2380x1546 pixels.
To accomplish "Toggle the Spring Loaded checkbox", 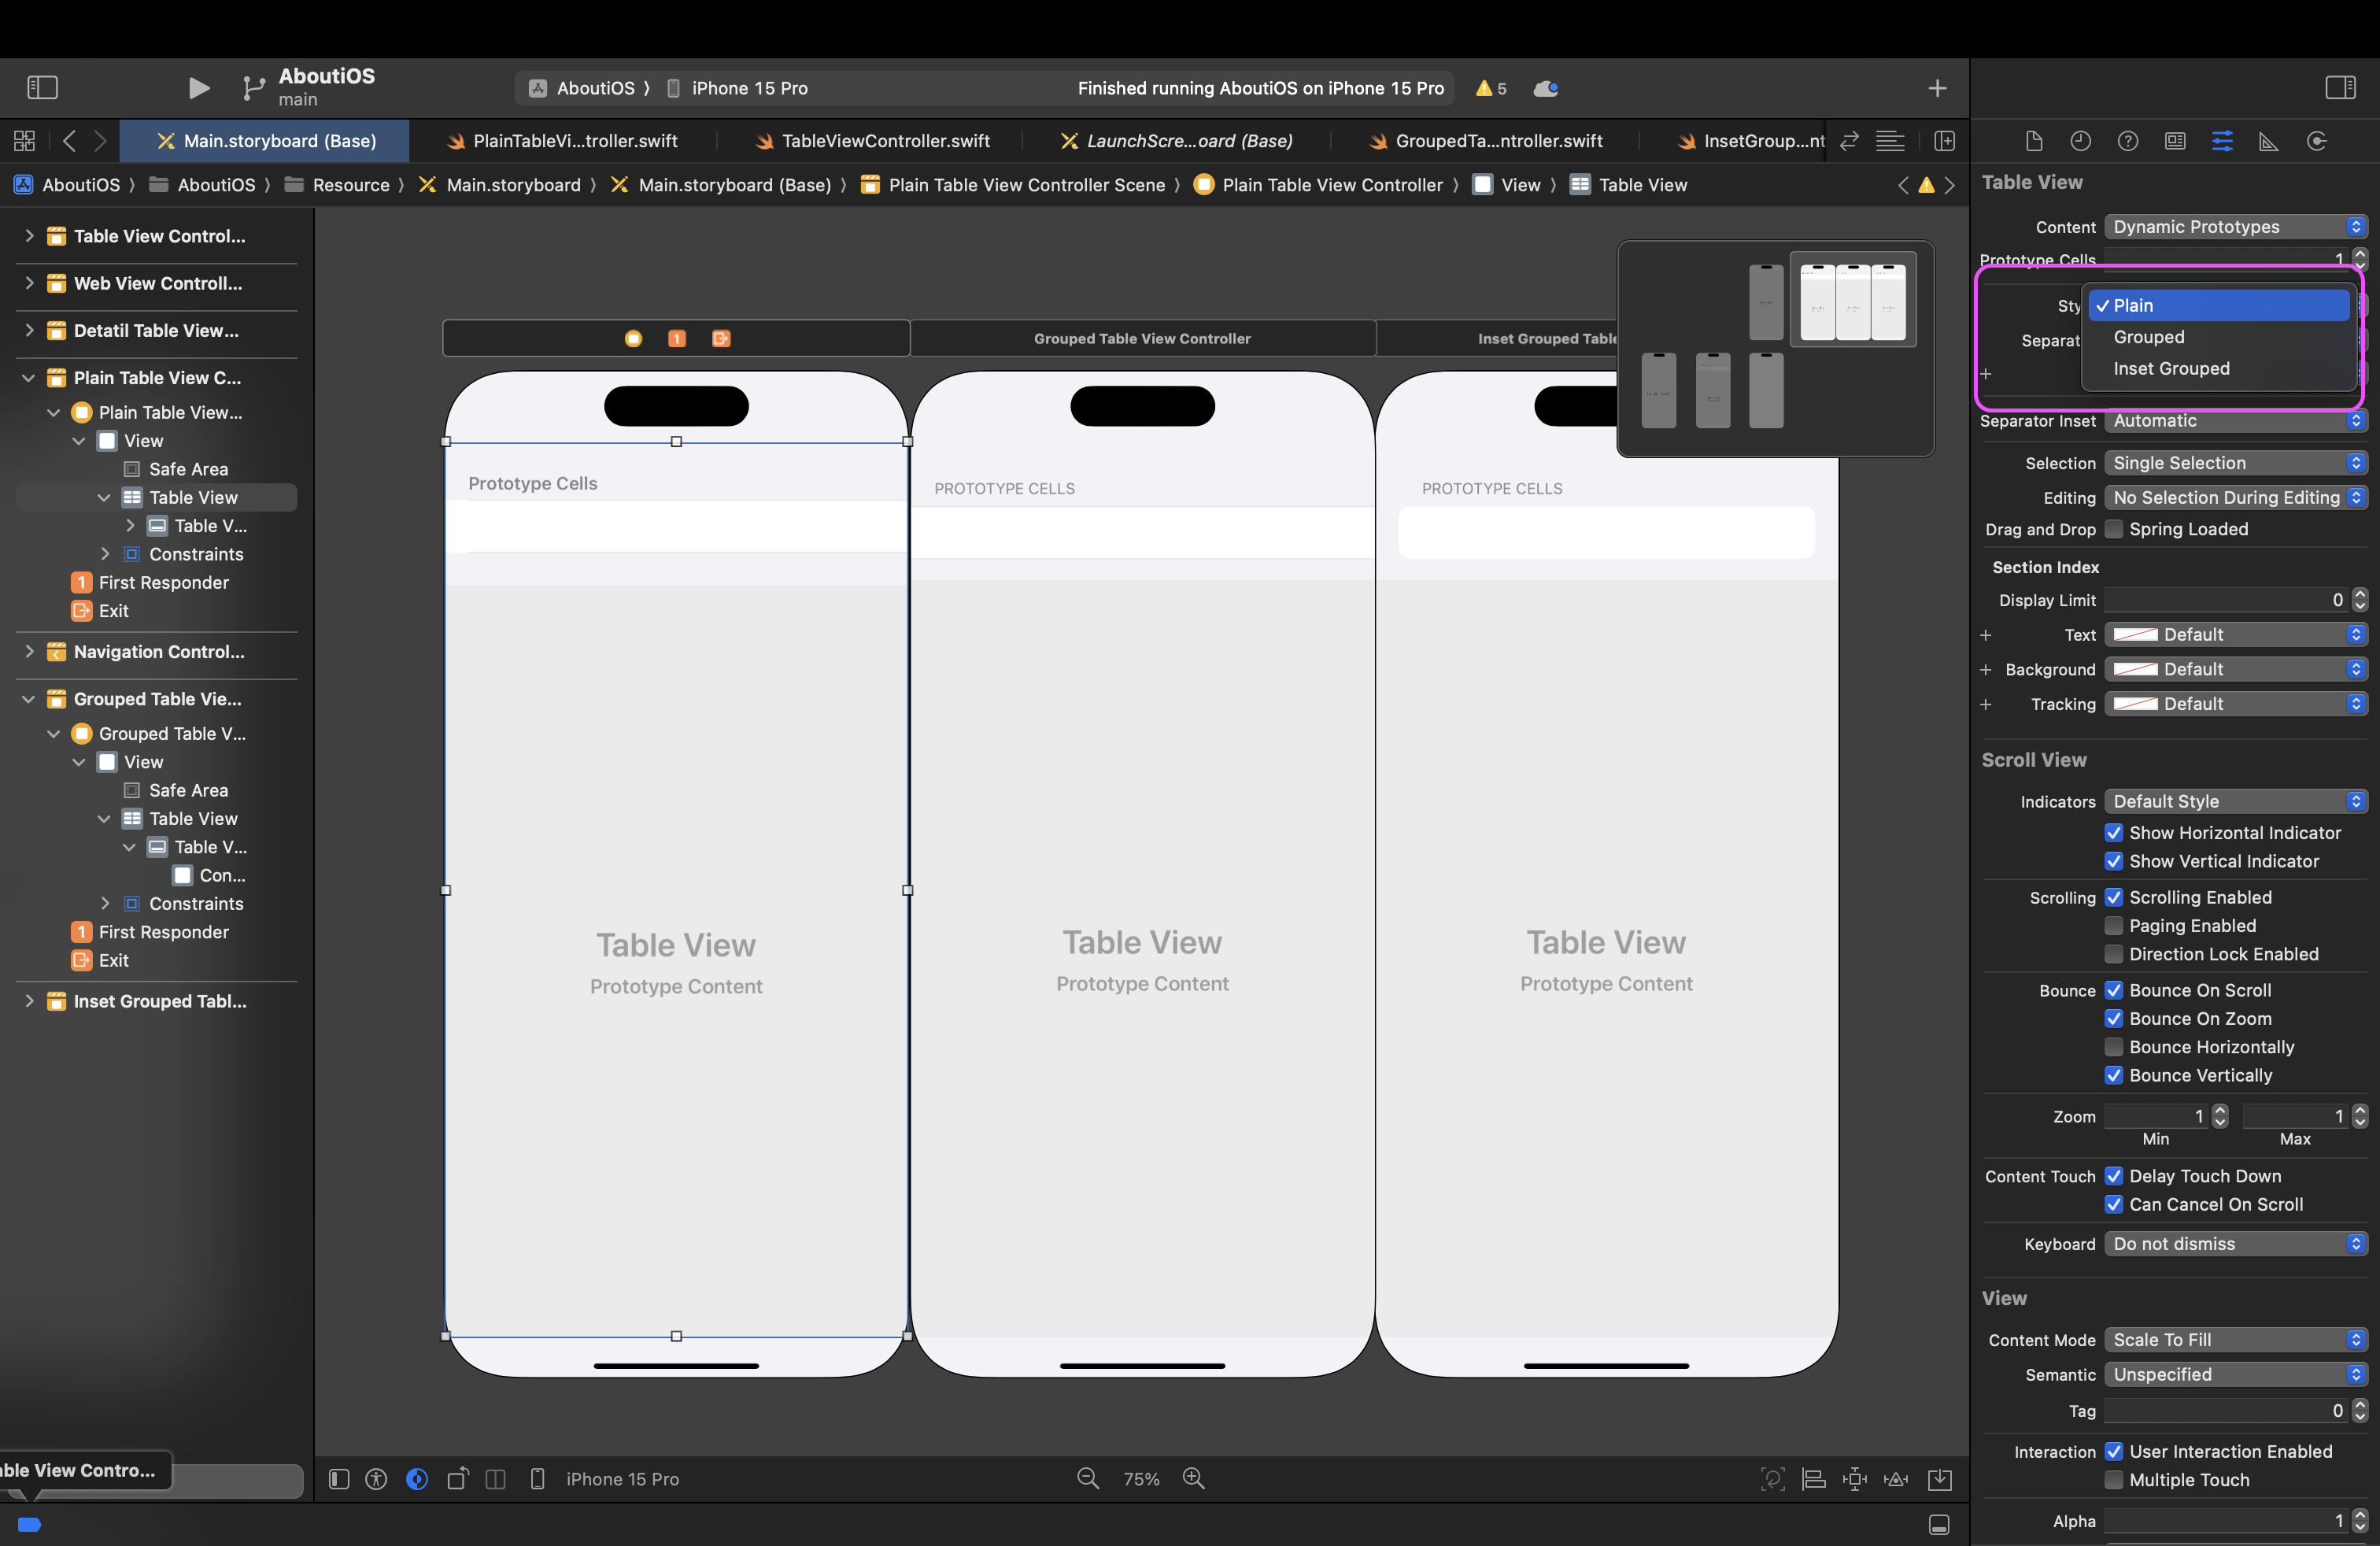I will [x=2114, y=529].
